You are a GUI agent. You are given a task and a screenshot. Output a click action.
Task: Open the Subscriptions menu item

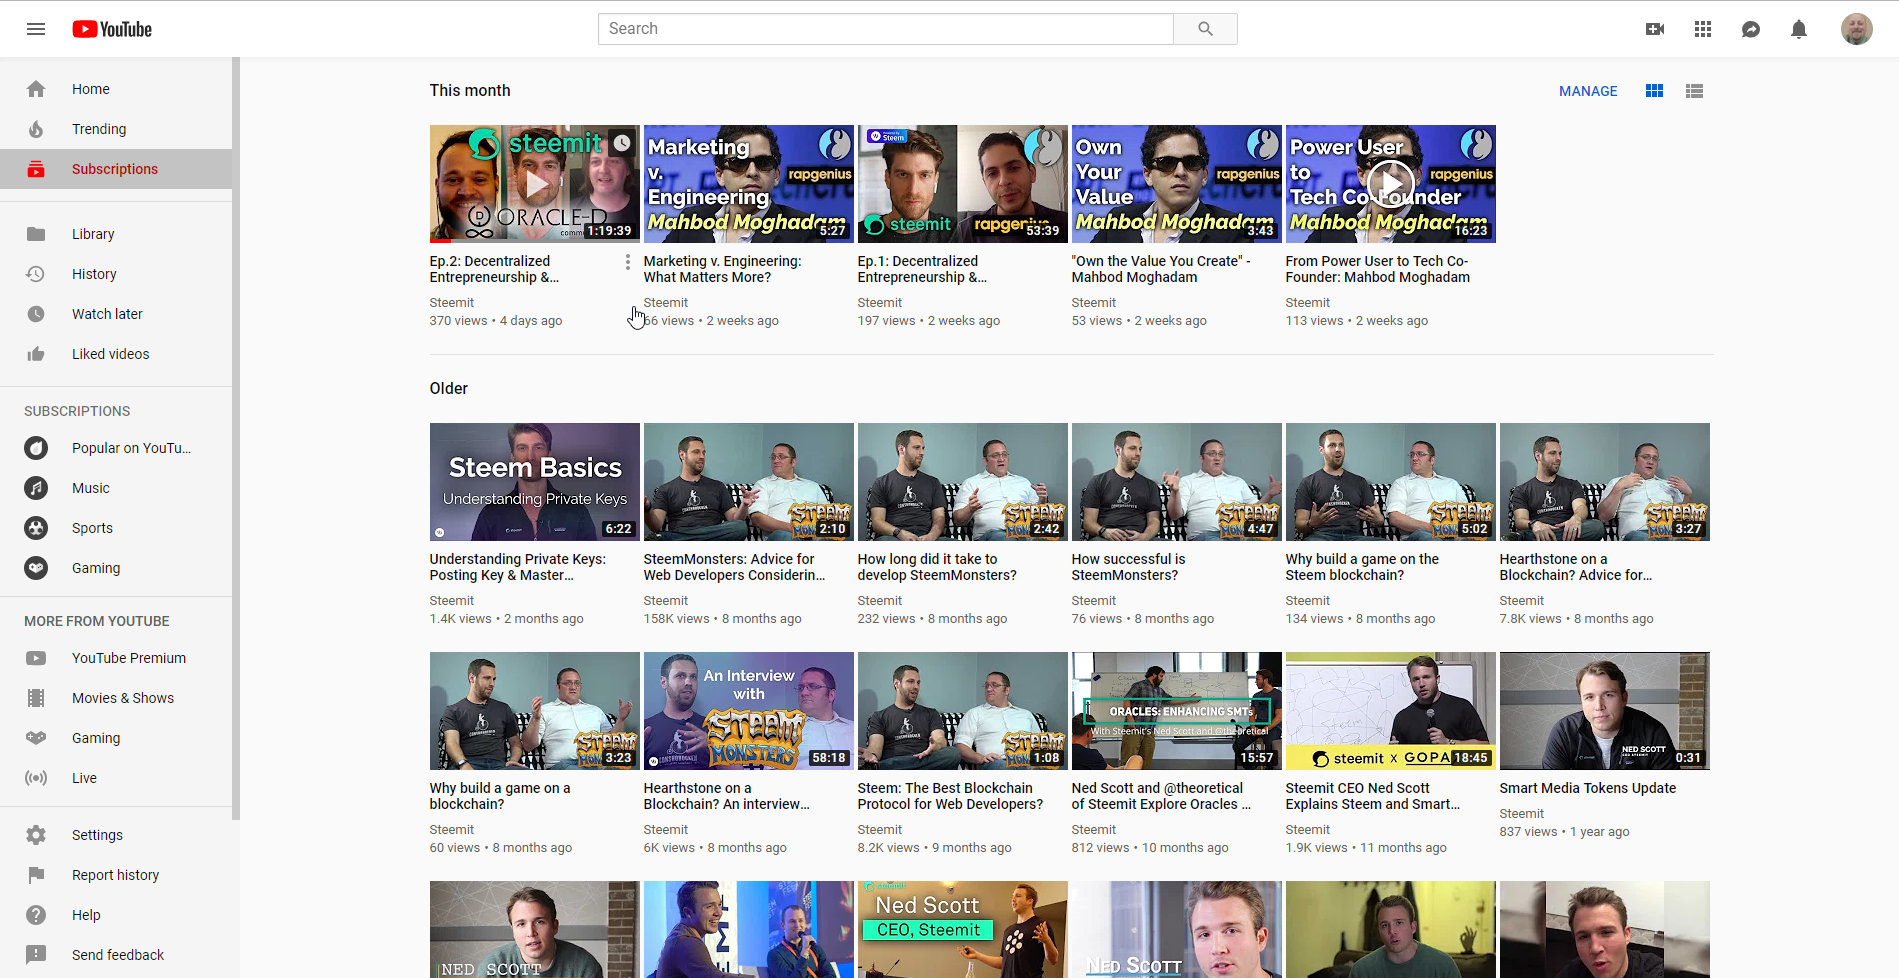pyautogui.click(x=116, y=169)
